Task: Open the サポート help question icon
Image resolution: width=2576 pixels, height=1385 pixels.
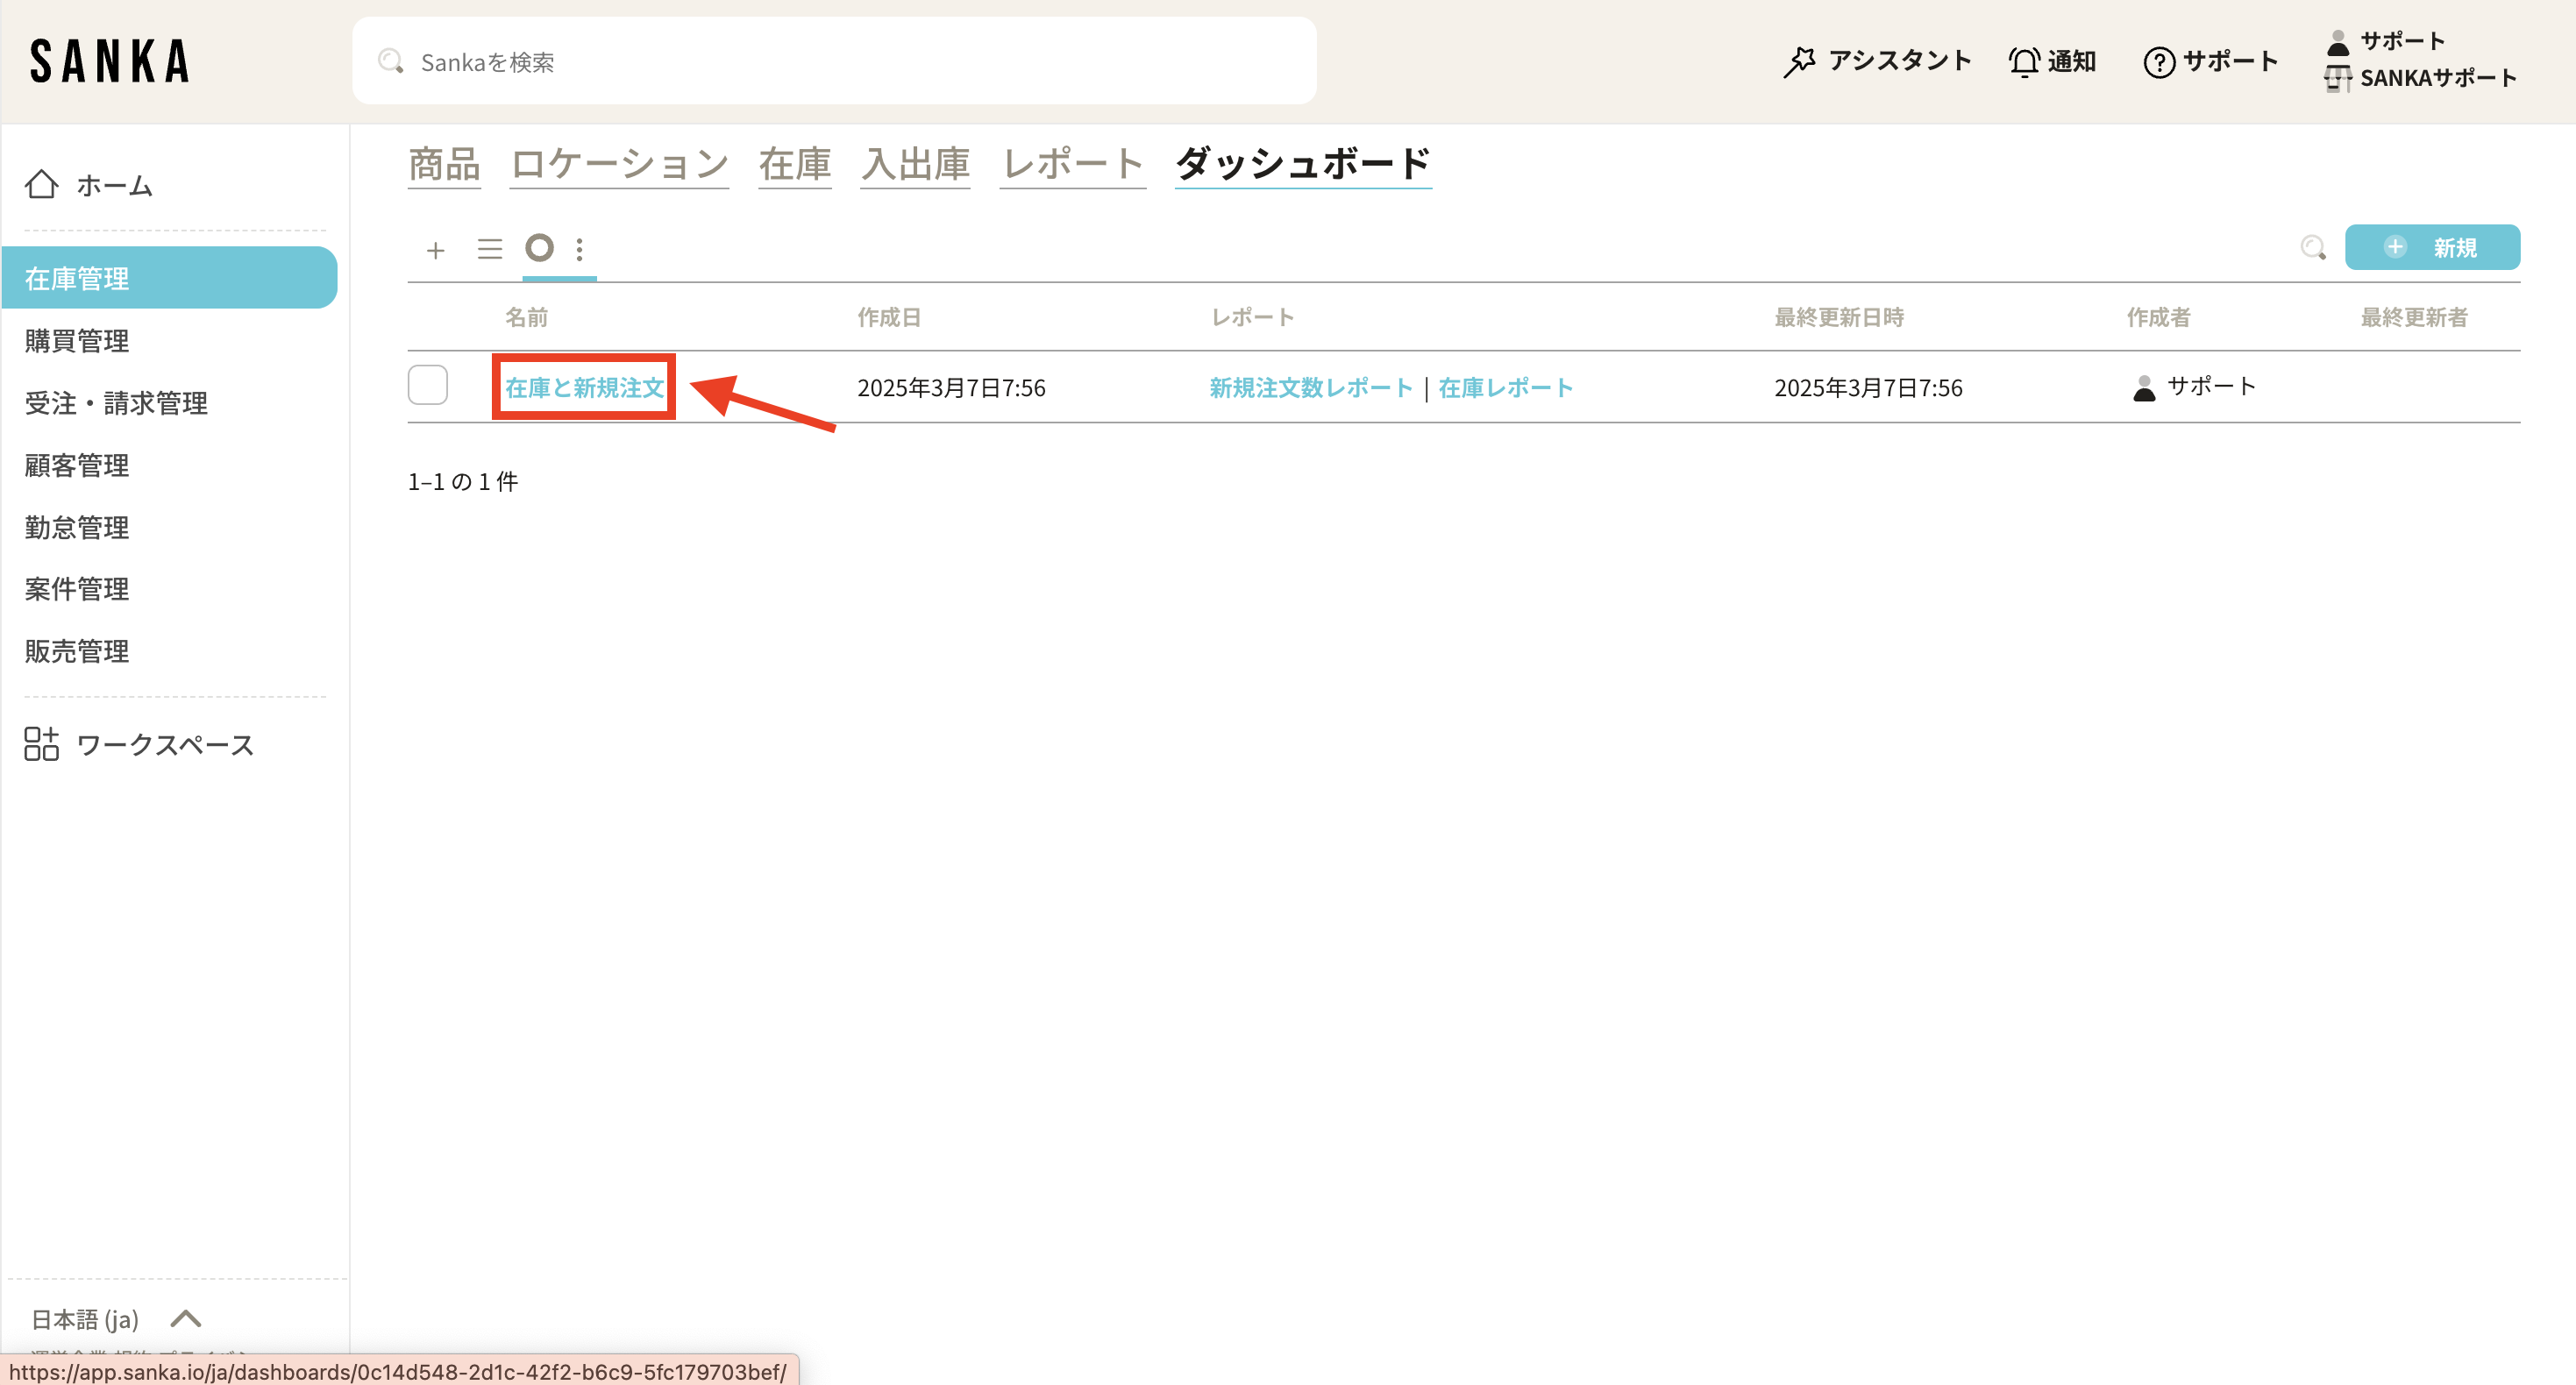Action: [x=2159, y=62]
